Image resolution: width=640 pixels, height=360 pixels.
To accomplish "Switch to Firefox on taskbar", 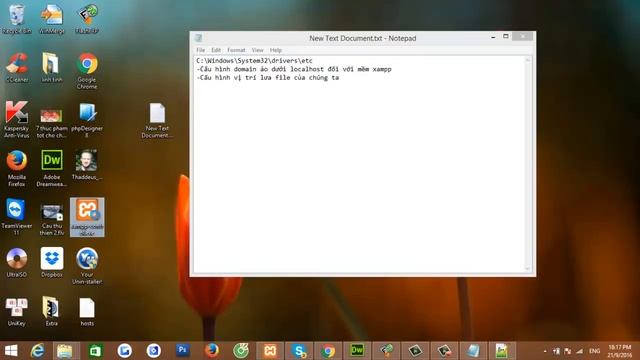I will 212,350.
